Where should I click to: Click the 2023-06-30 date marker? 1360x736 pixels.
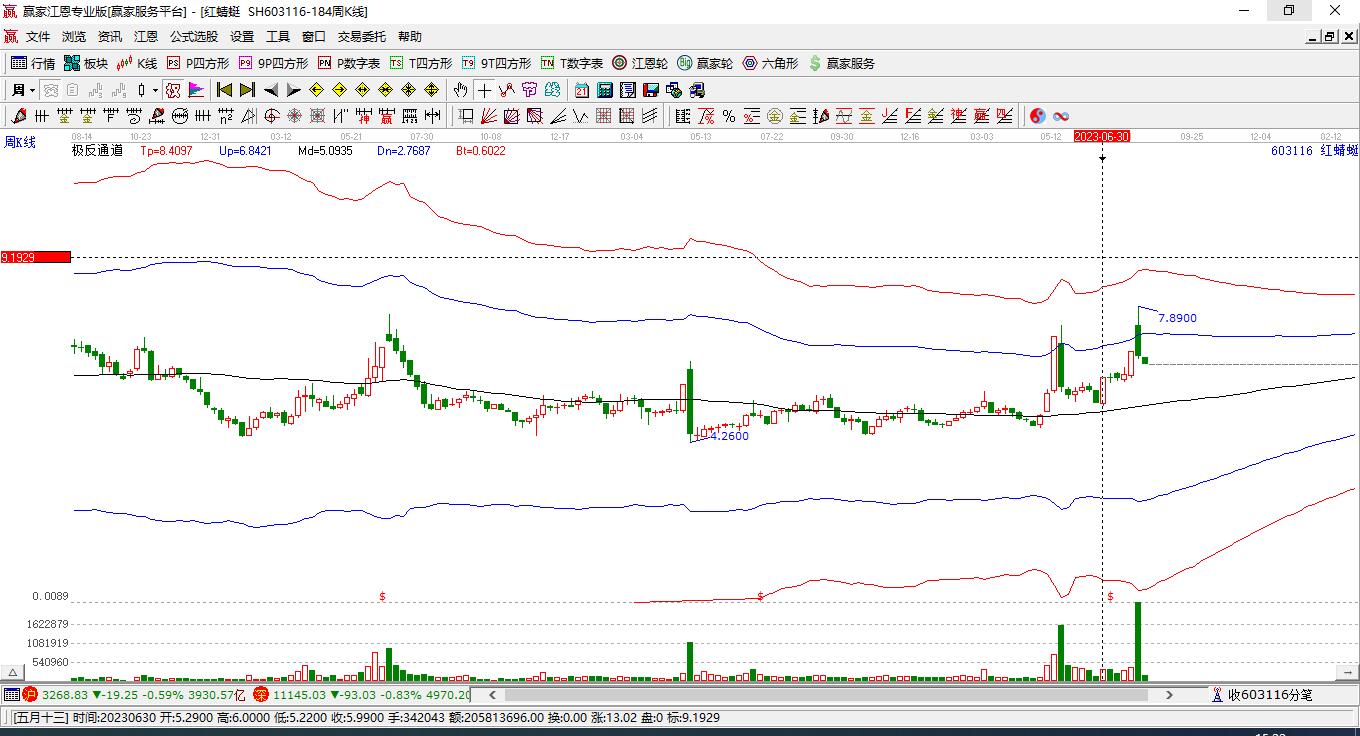(1102, 136)
